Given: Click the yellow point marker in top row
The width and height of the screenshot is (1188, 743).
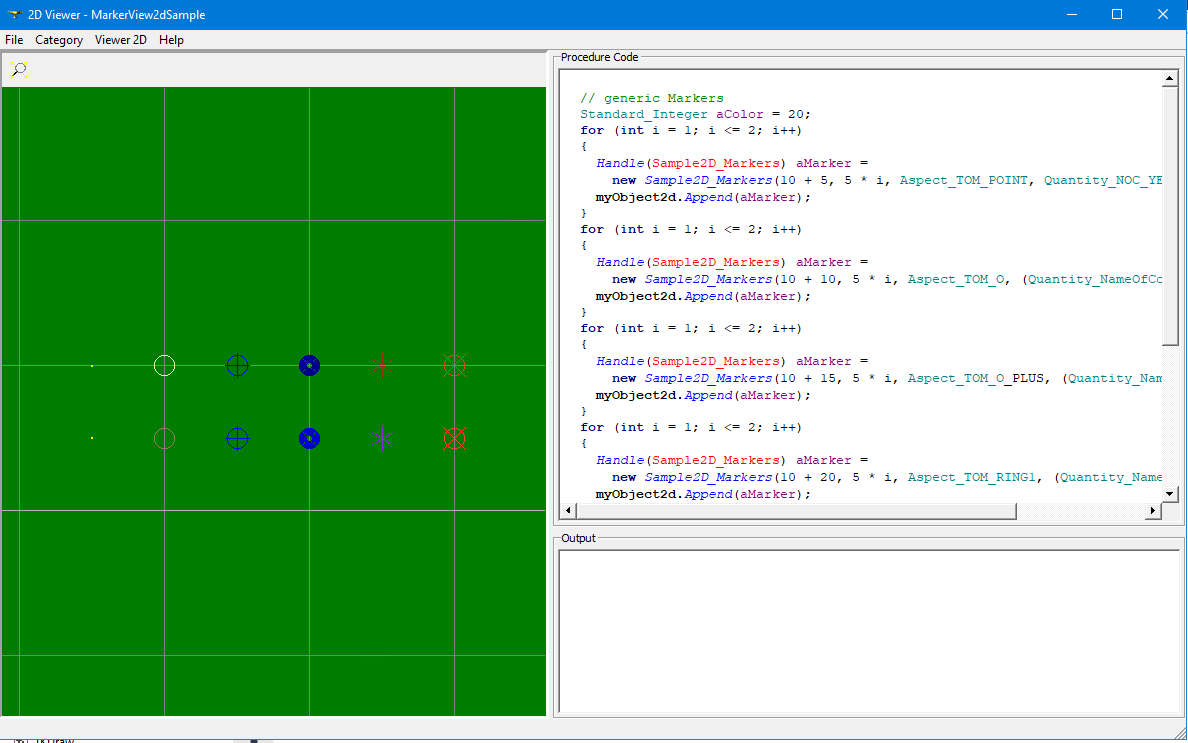Looking at the screenshot, I should click(92, 366).
